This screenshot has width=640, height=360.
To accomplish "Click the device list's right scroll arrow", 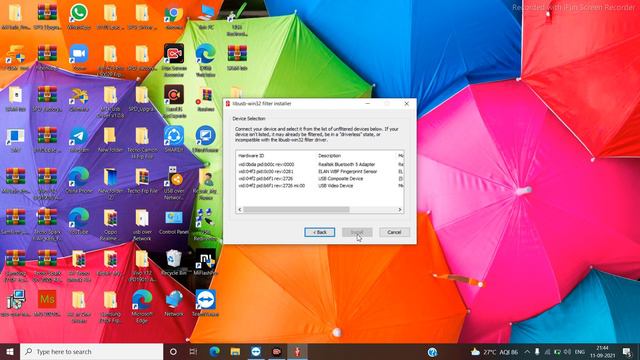I will coord(400,209).
